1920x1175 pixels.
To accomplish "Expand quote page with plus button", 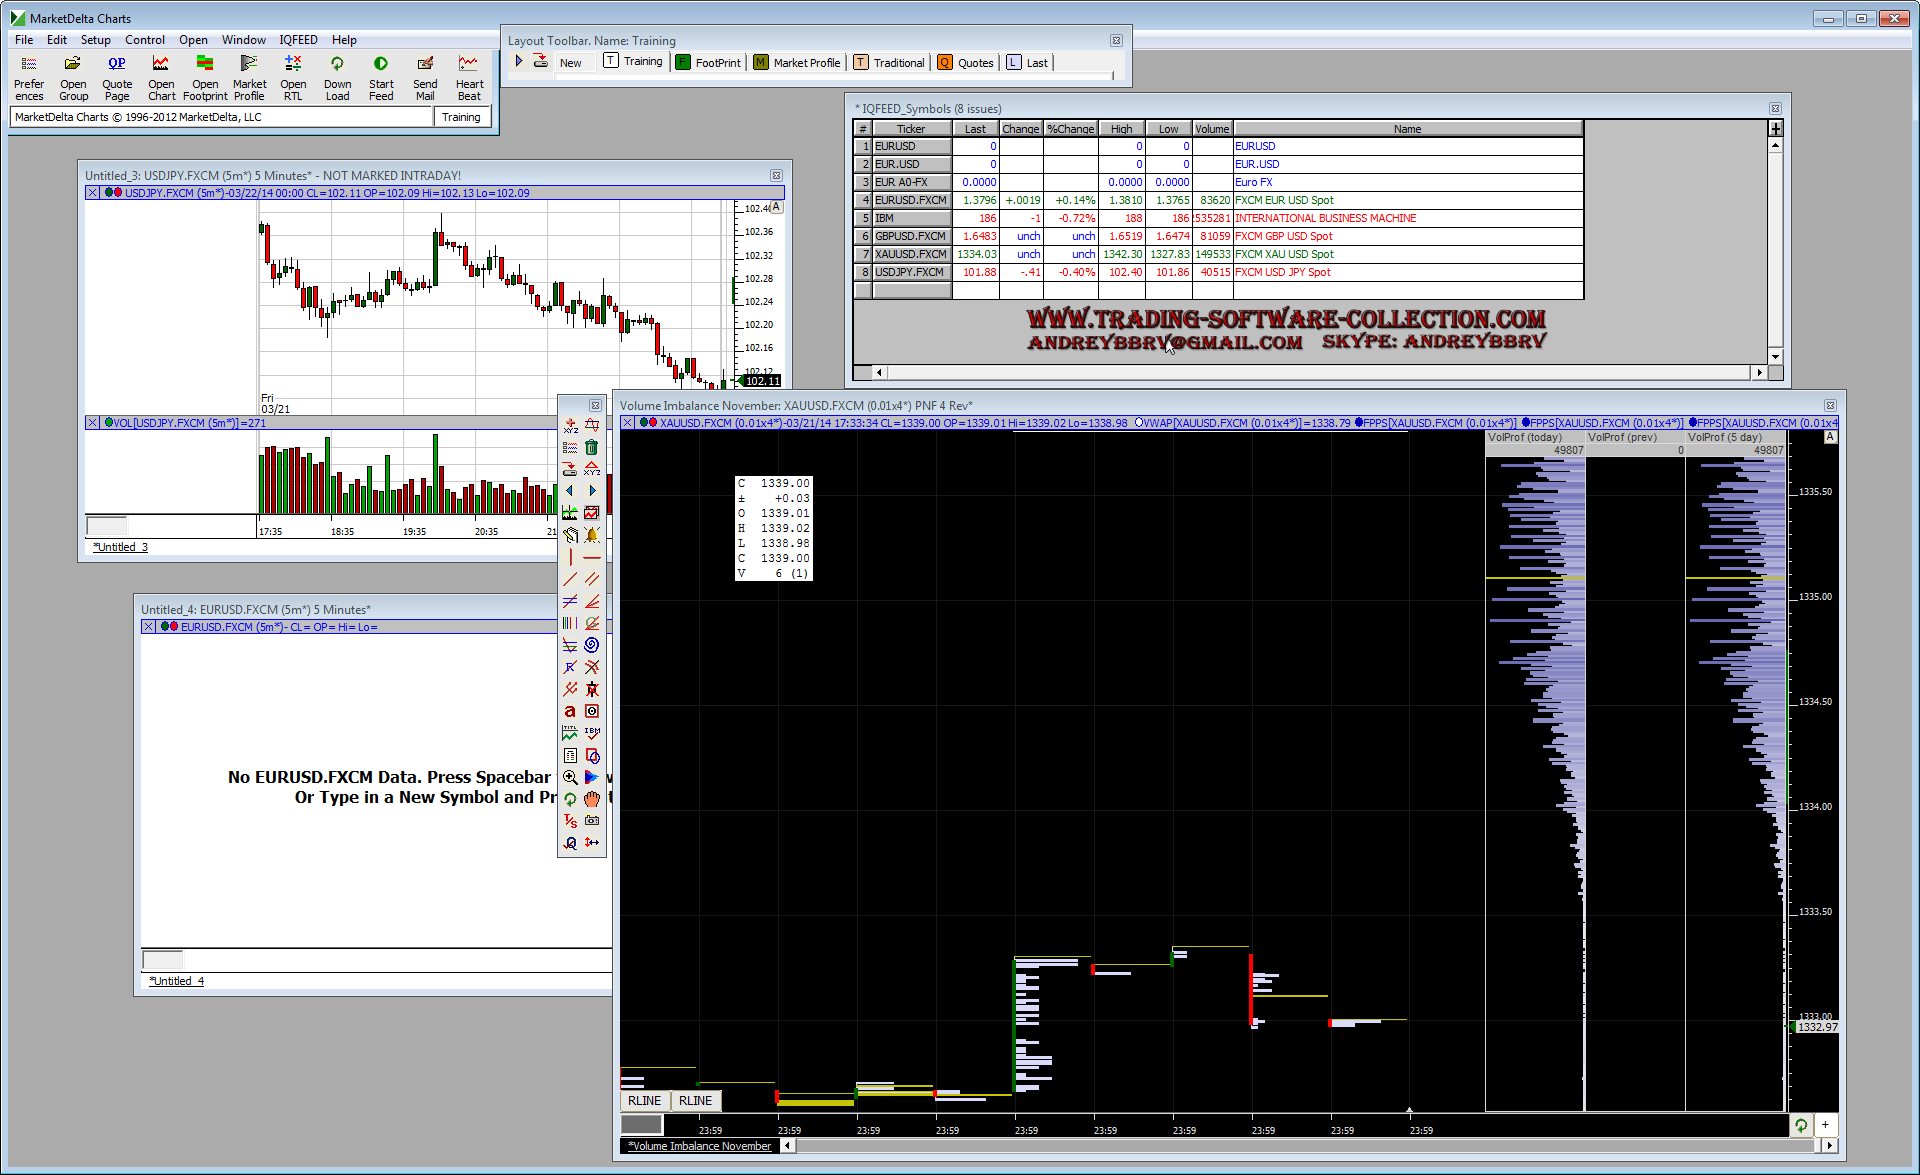I will tap(1776, 129).
